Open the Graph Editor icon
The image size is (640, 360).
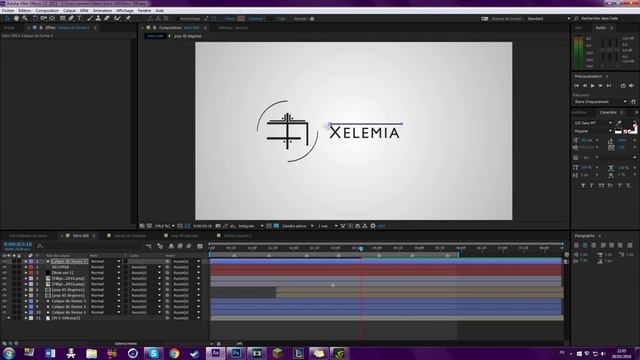[200, 246]
